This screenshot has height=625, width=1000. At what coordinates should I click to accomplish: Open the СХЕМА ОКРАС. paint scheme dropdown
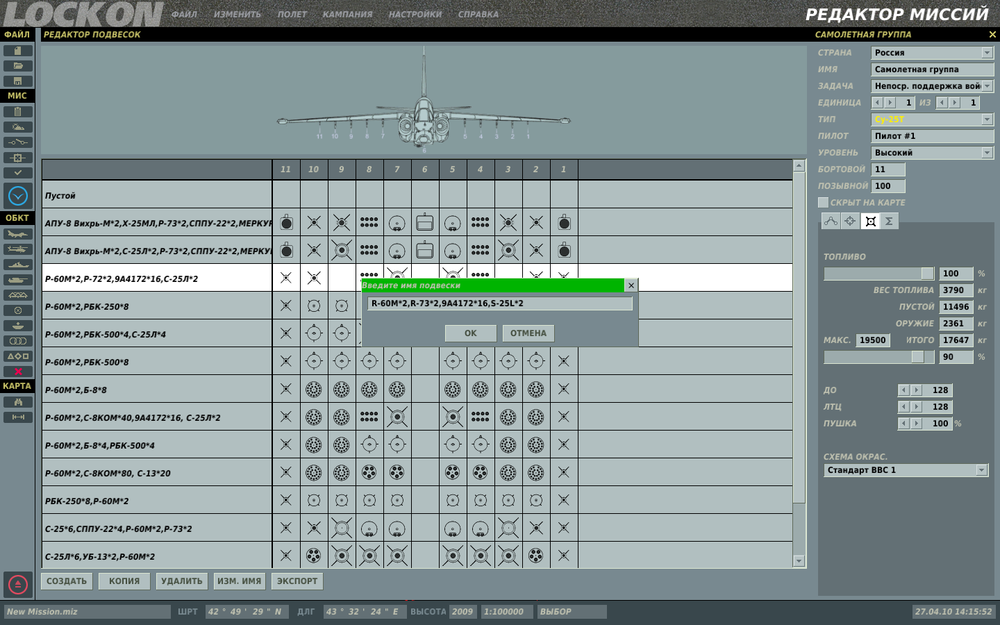(x=906, y=470)
